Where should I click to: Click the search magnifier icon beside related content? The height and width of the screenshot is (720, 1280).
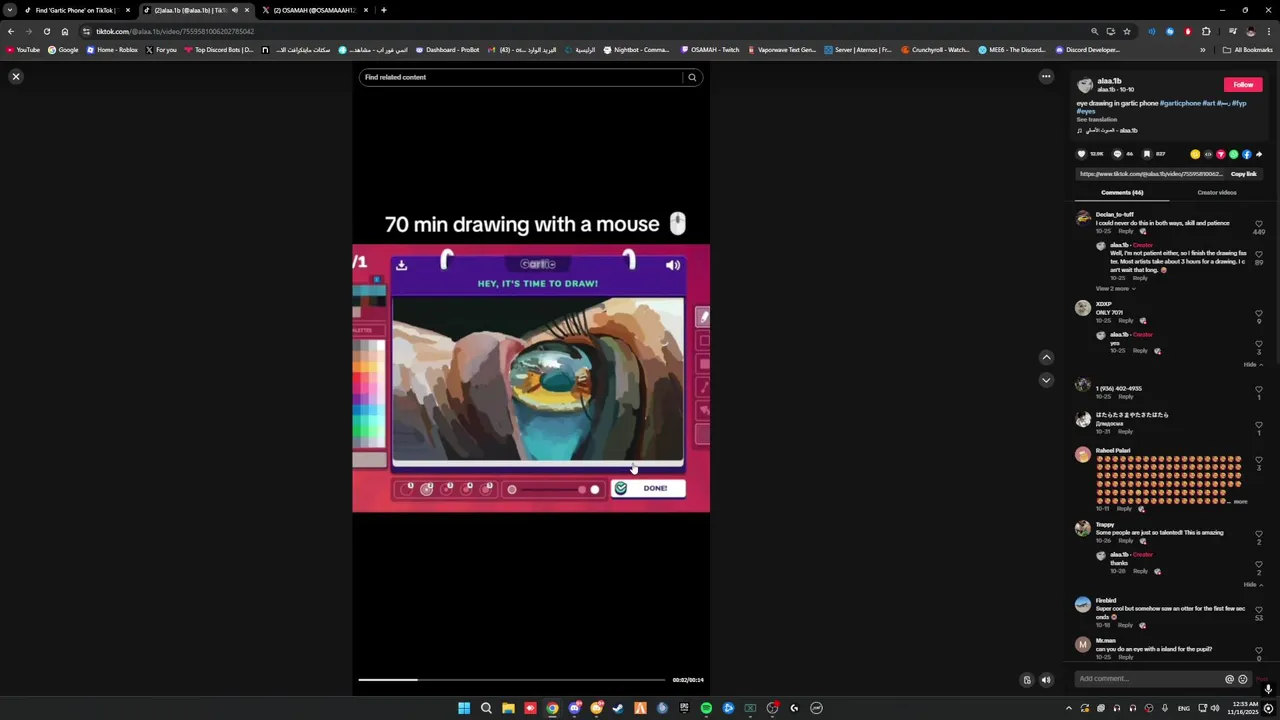(692, 77)
